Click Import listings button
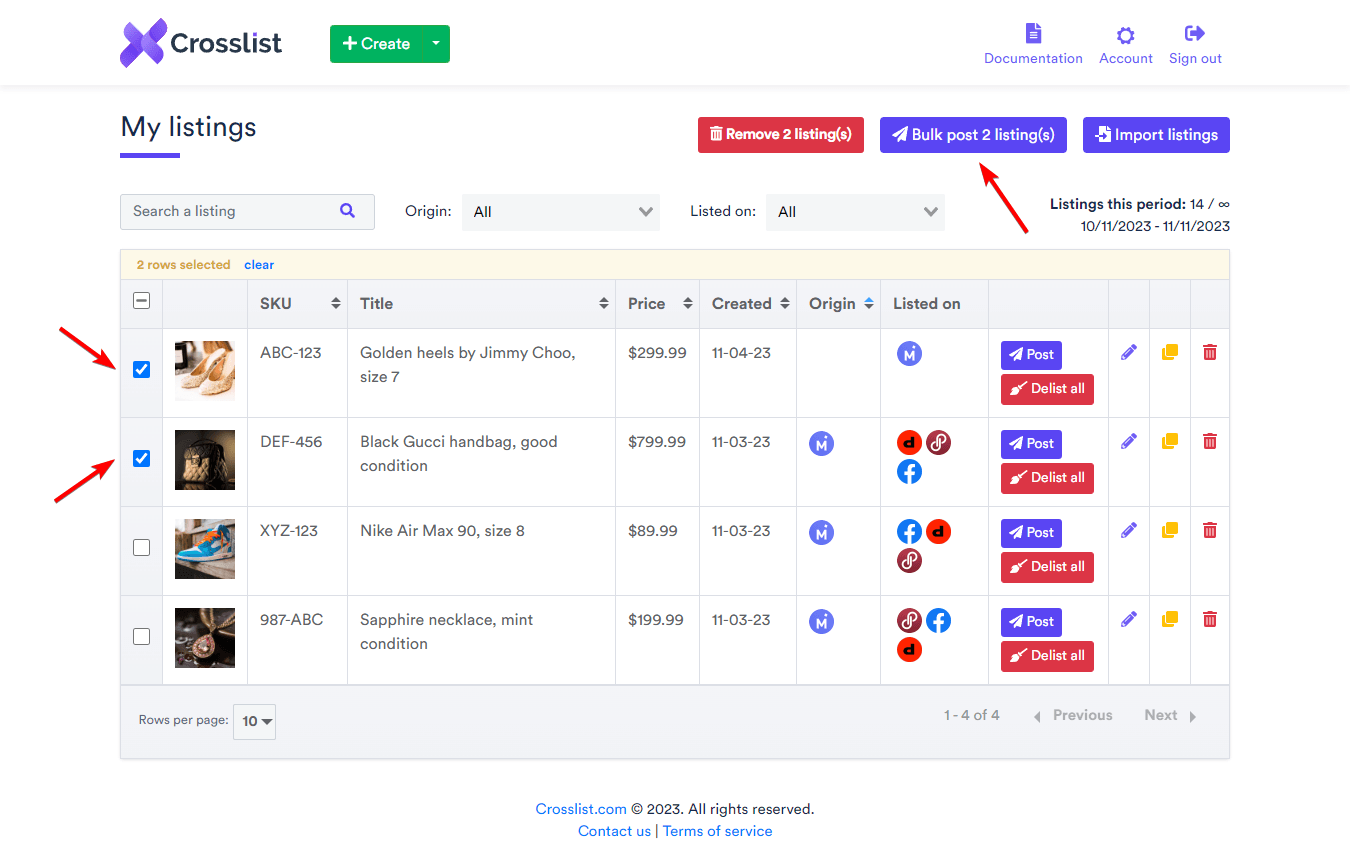 [x=1156, y=135]
